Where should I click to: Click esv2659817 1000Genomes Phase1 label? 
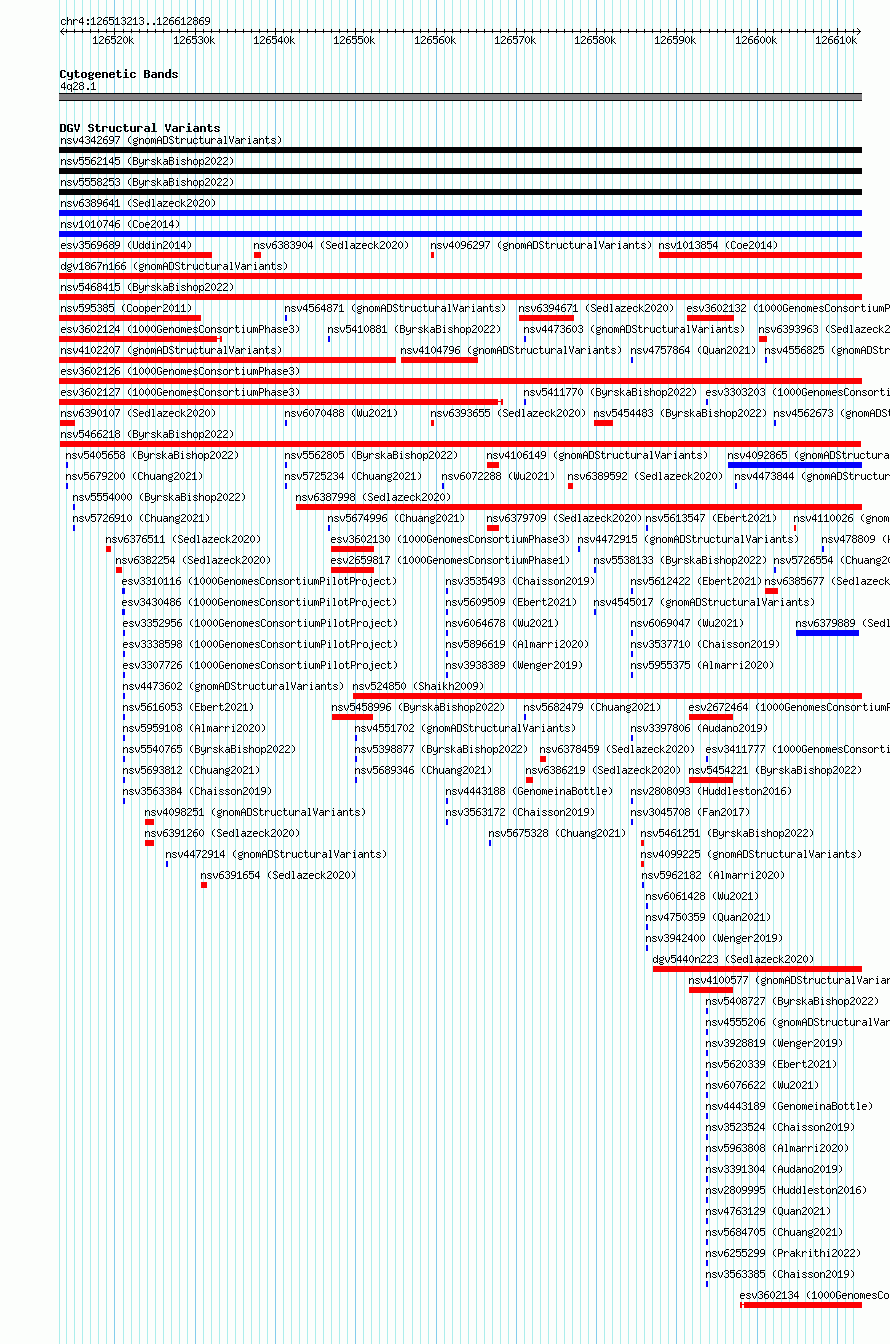tap(451, 560)
